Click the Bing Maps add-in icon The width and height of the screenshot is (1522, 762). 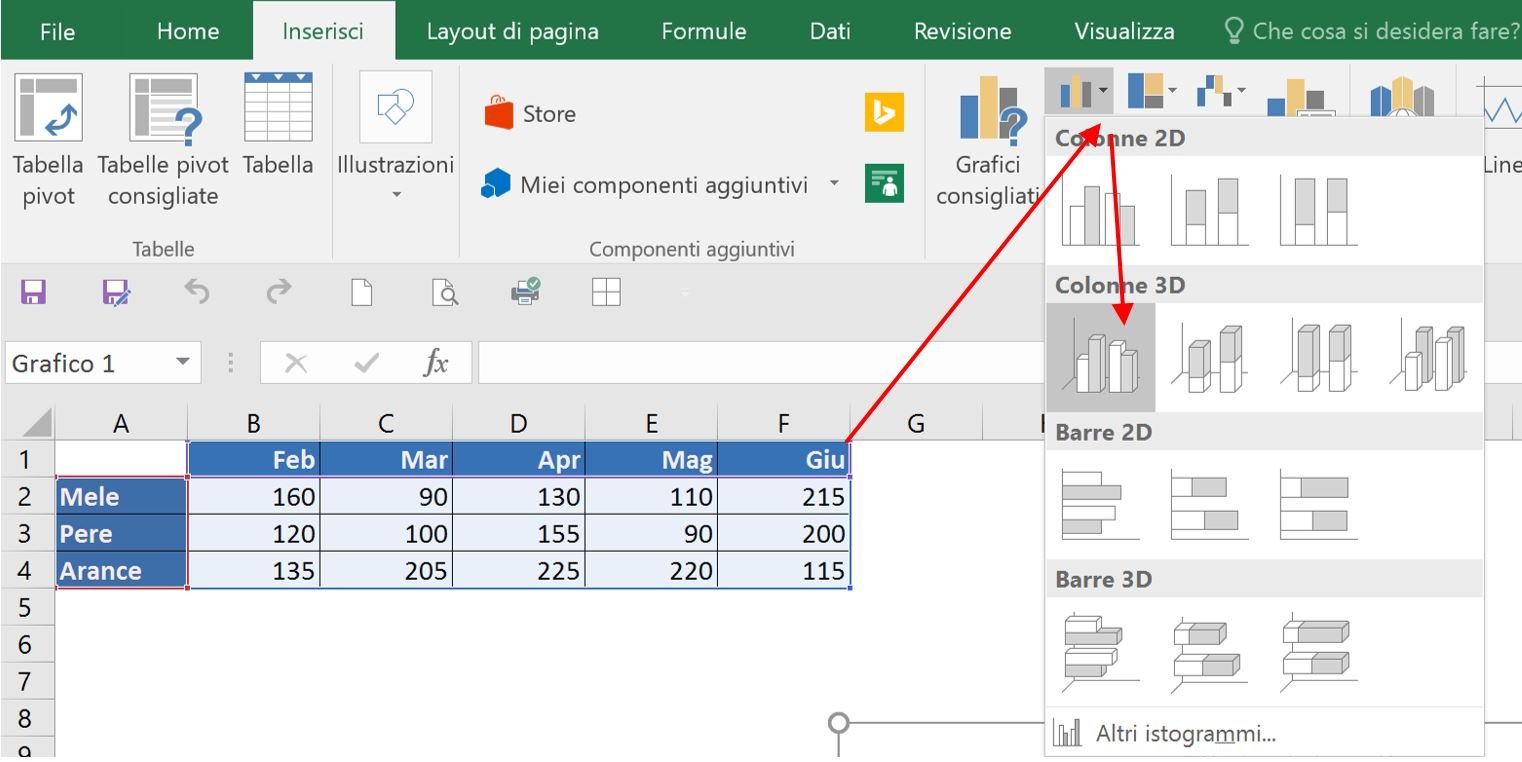click(x=884, y=113)
